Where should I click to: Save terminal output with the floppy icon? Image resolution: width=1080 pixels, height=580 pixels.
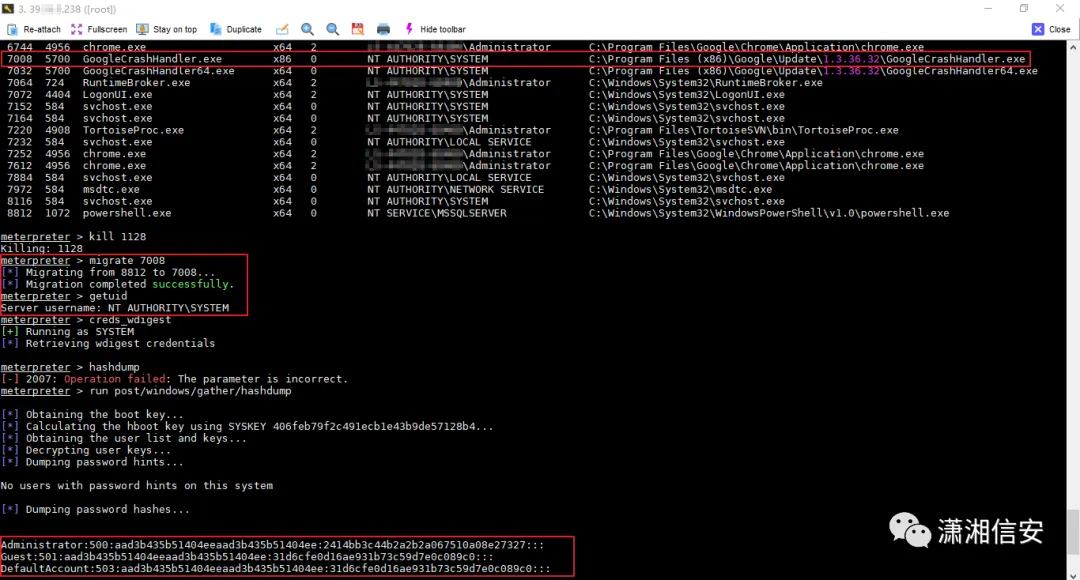pos(357,29)
